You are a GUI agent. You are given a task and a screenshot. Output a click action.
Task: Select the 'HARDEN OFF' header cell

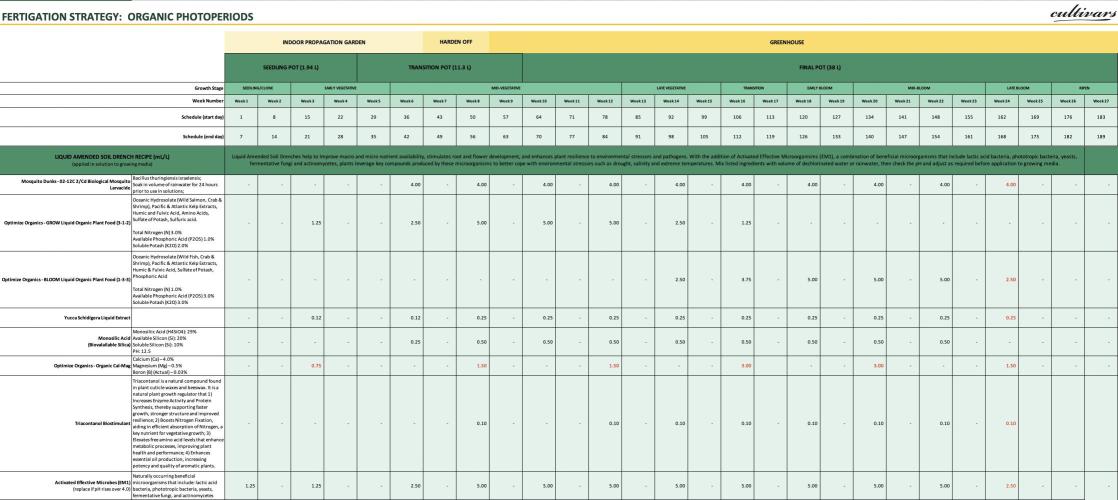pos(456,42)
